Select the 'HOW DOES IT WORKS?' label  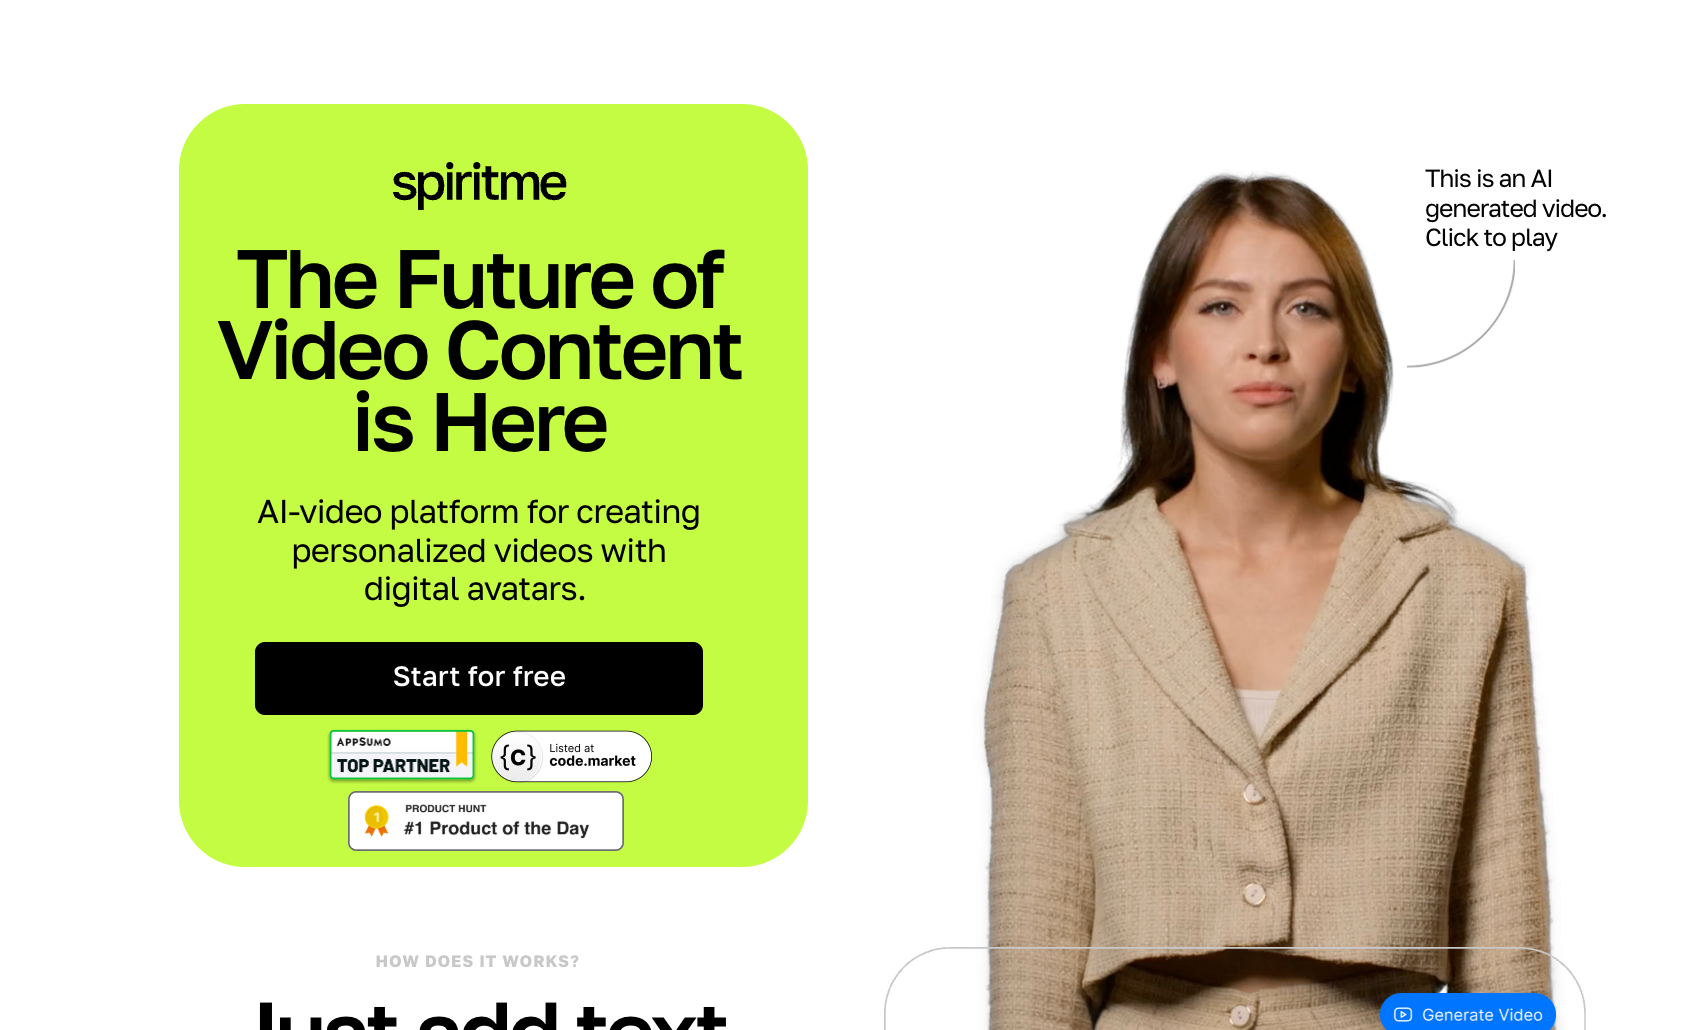click(x=477, y=961)
